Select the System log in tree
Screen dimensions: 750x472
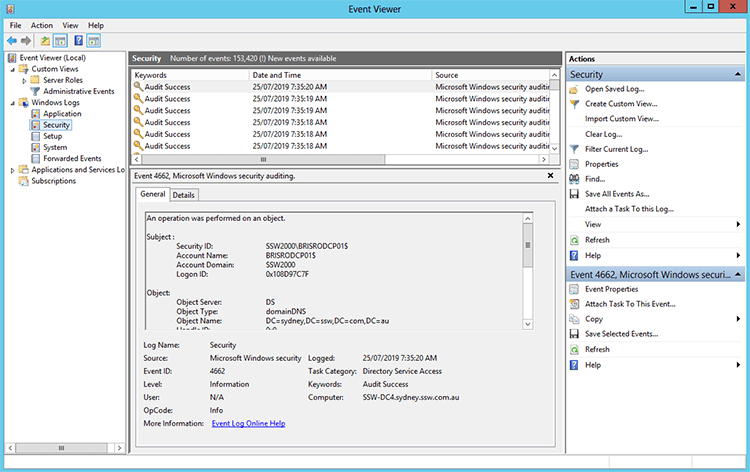coord(55,147)
